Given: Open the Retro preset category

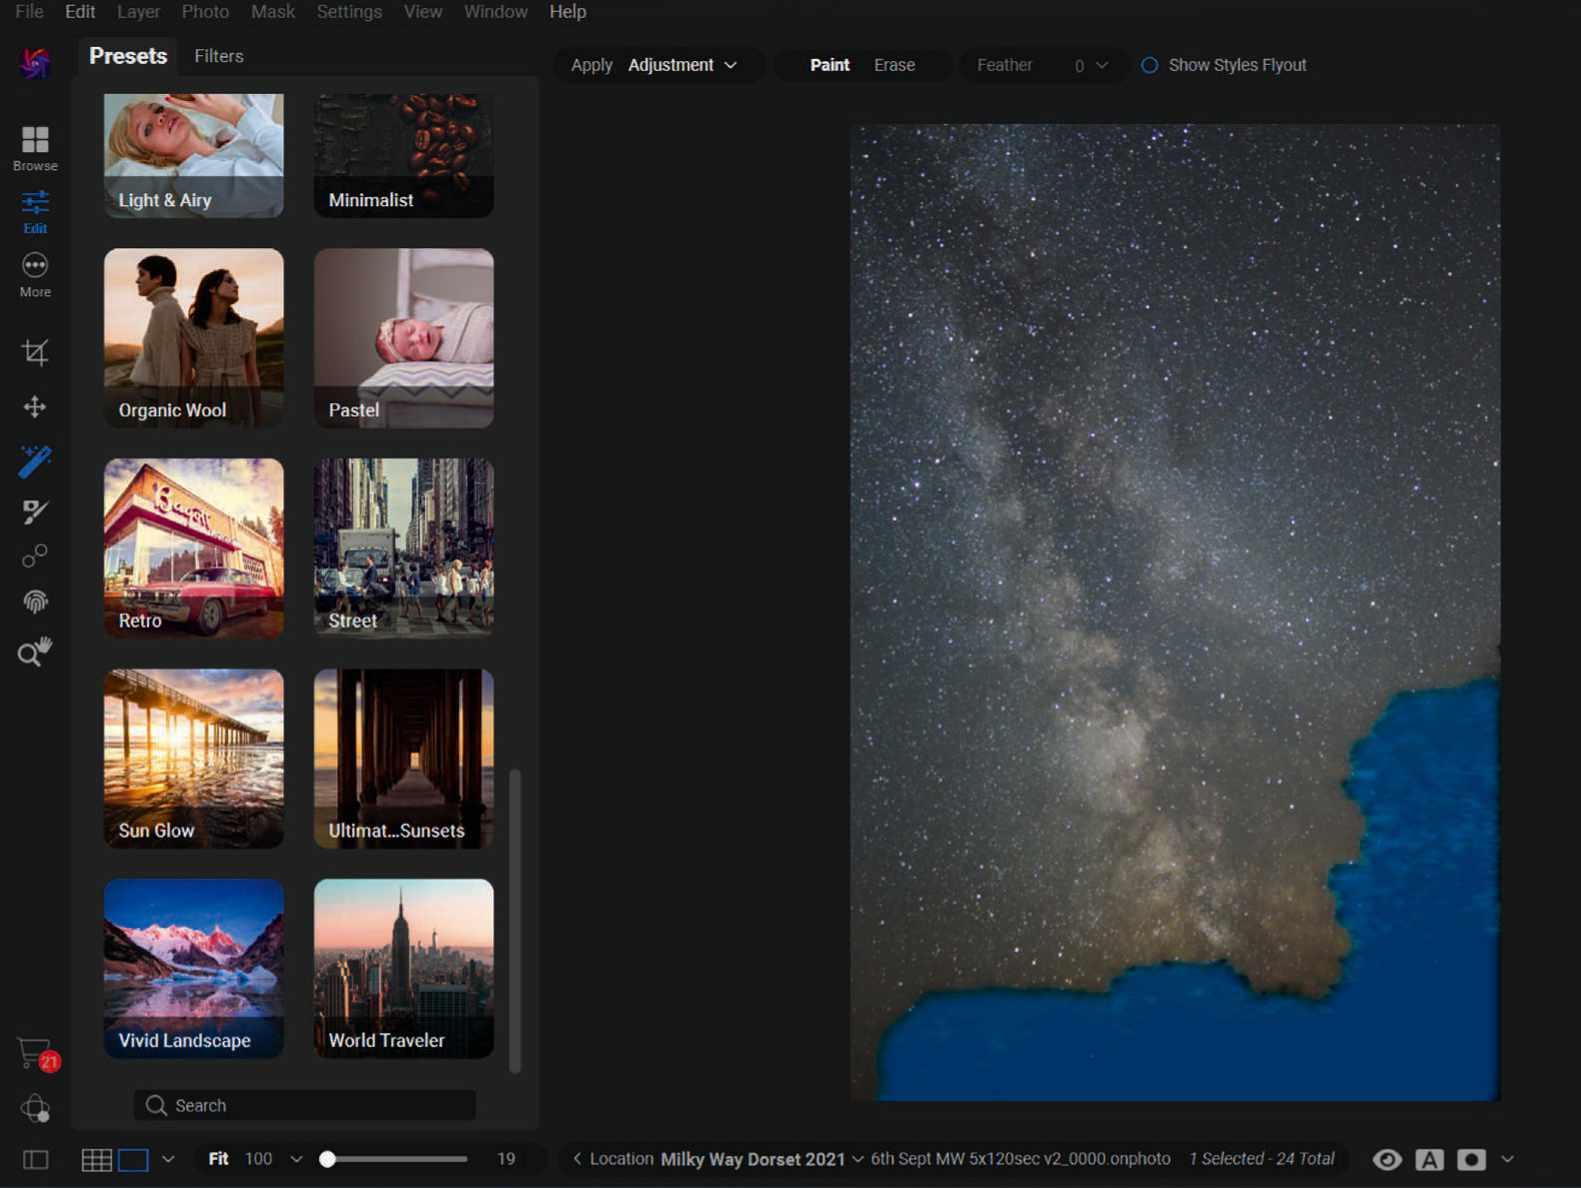Looking at the screenshot, I should [x=194, y=548].
